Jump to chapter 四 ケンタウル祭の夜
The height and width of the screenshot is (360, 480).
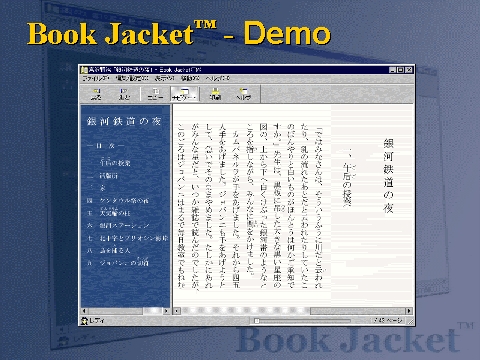[118, 201]
